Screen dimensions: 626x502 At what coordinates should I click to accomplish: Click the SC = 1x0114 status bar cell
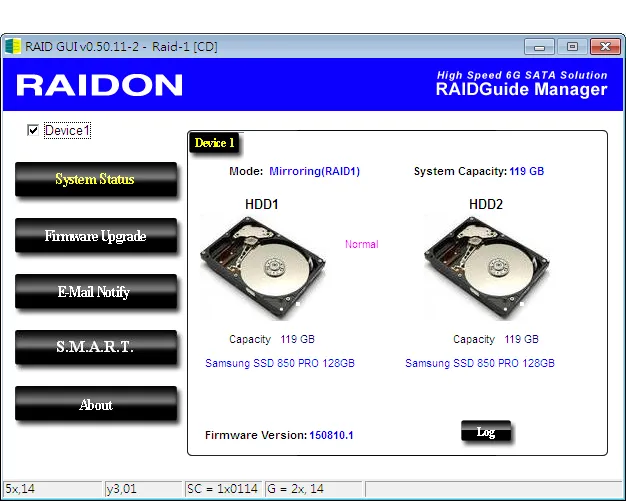coord(223,489)
